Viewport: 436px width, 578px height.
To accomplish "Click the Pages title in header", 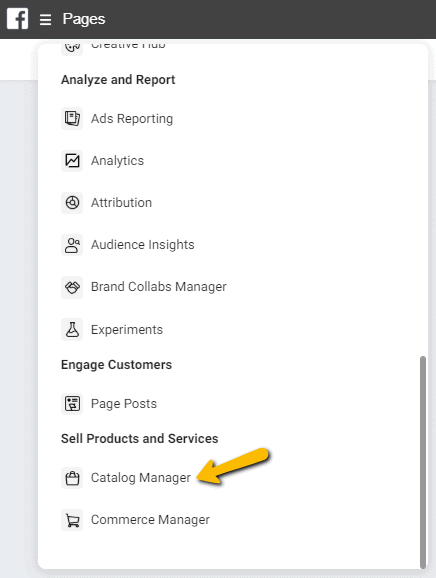I will pos(84,19).
